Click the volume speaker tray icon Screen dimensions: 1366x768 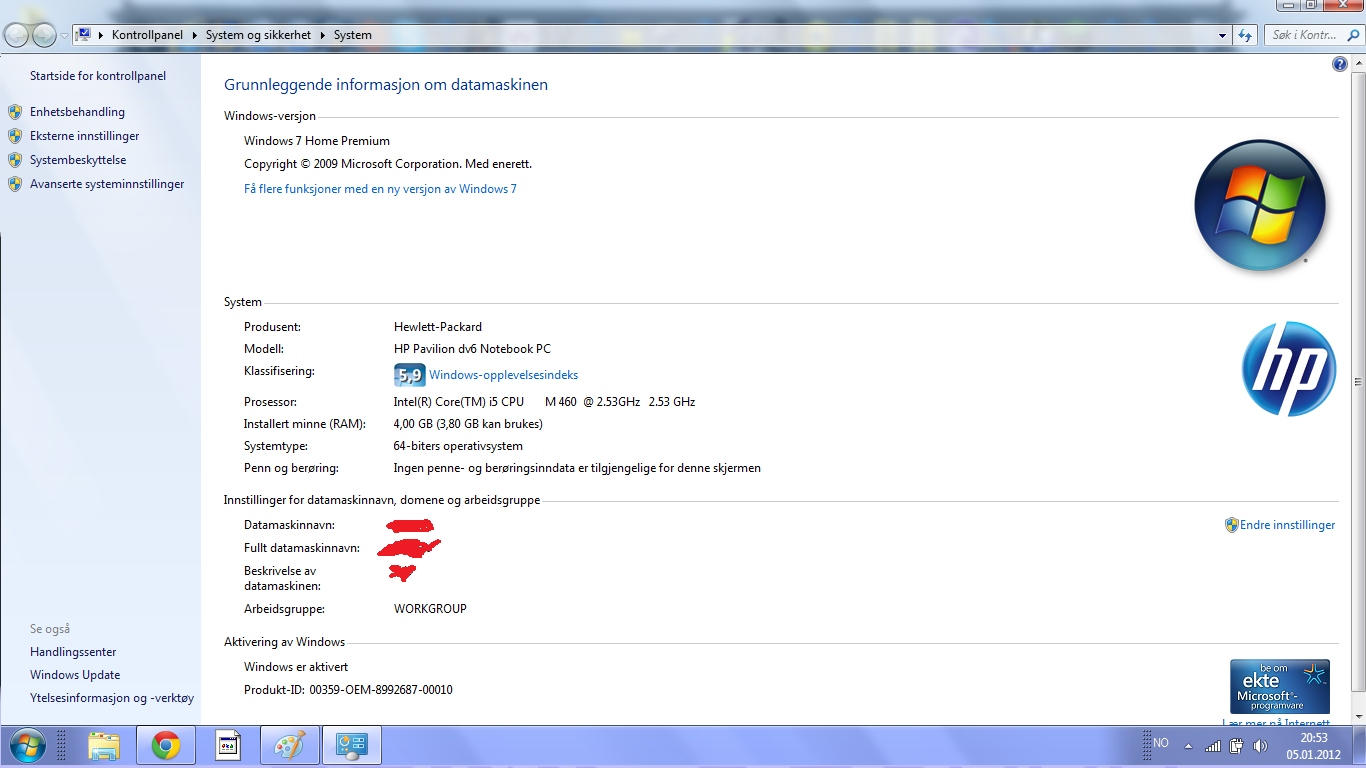pyautogui.click(x=1260, y=745)
